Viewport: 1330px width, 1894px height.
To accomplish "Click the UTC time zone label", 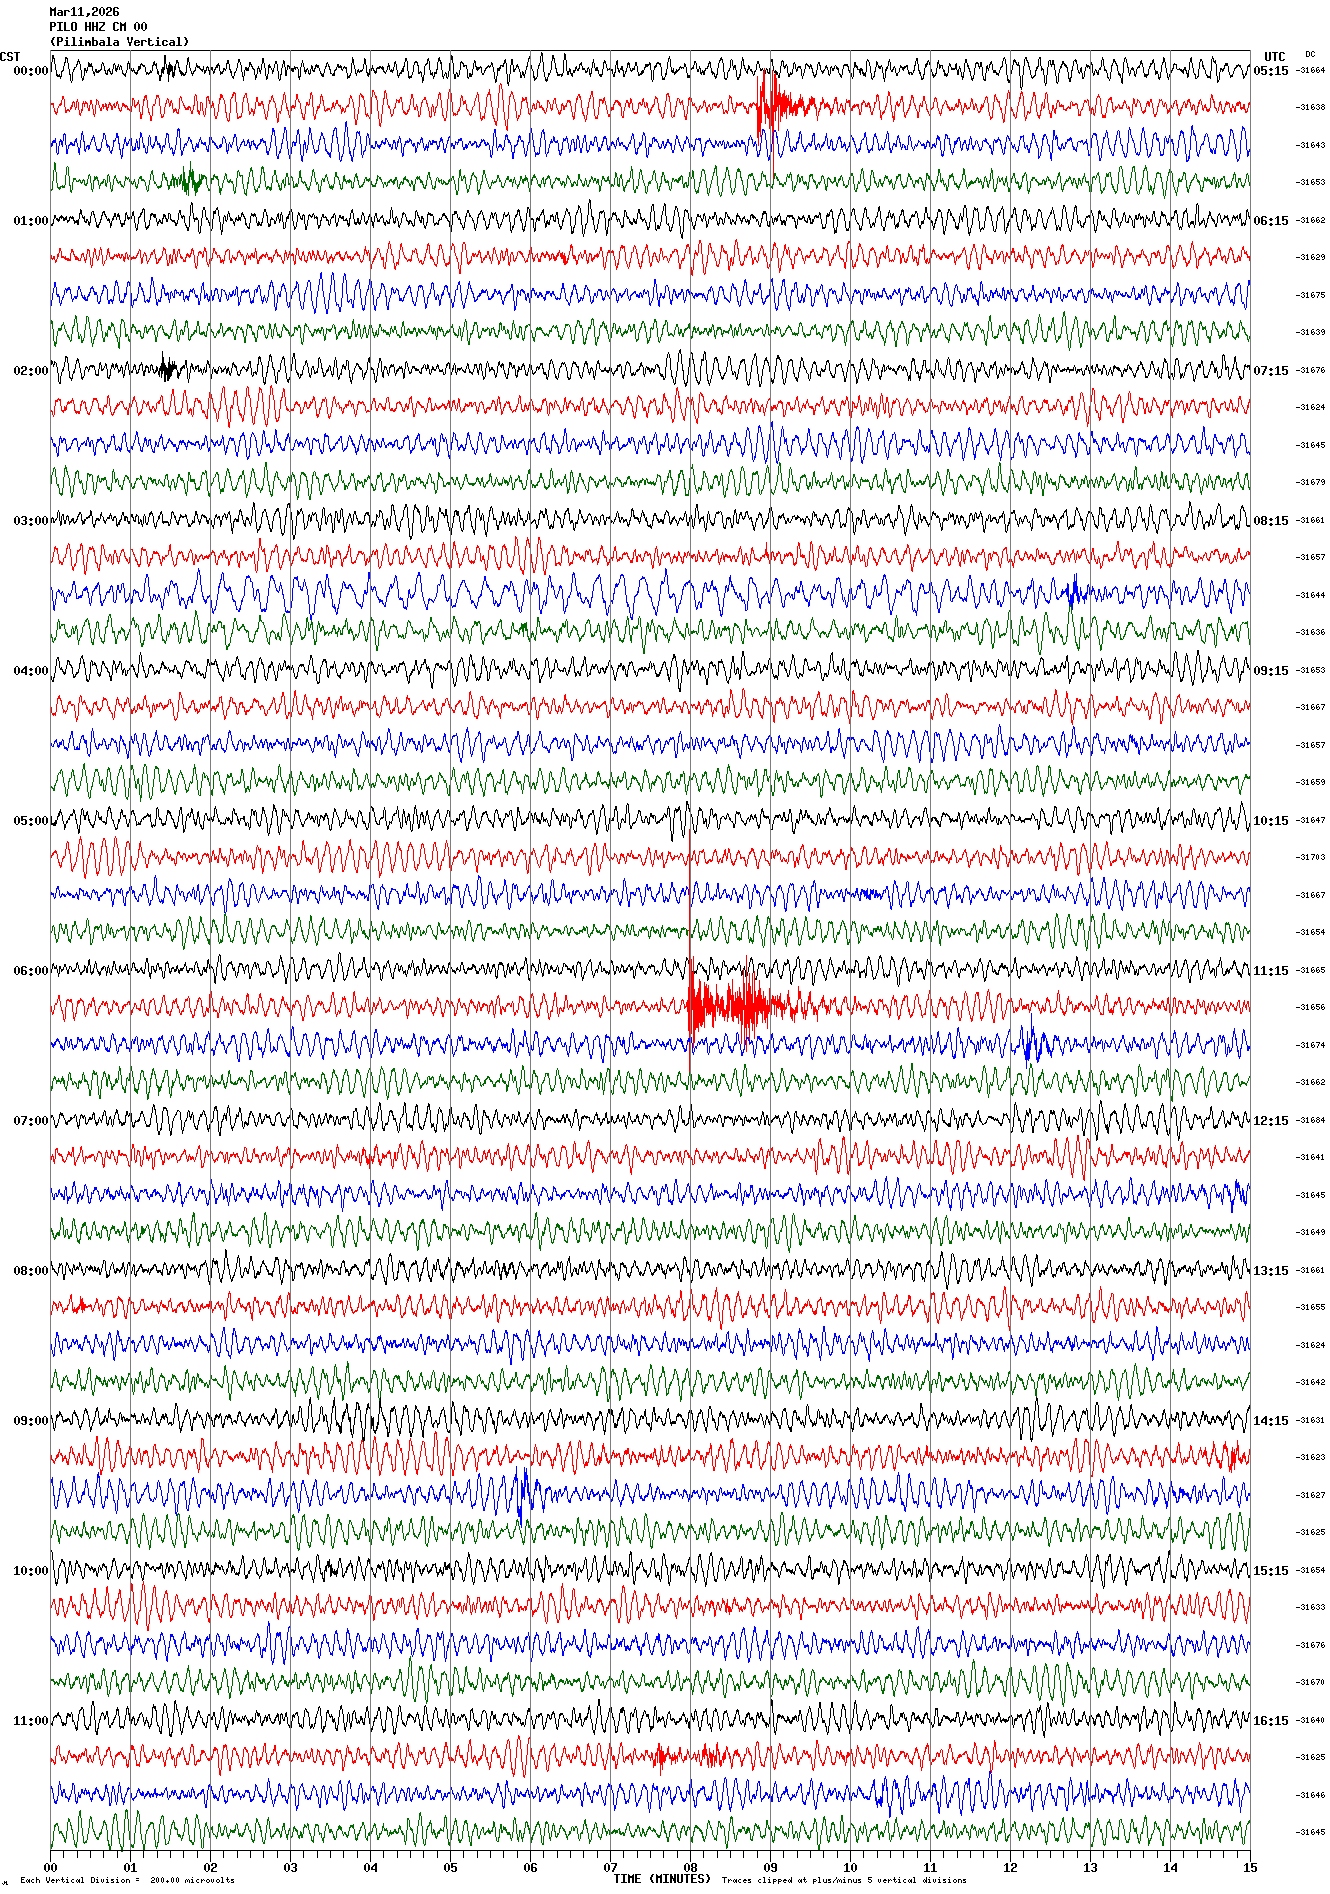I will [x=1274, y=57].
